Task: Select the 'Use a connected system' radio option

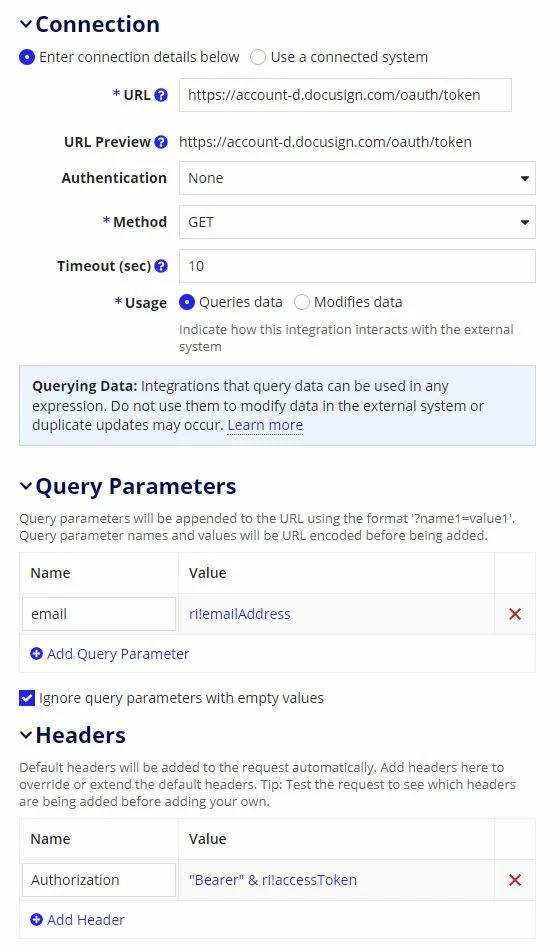Action: click(x=258, y=57)
